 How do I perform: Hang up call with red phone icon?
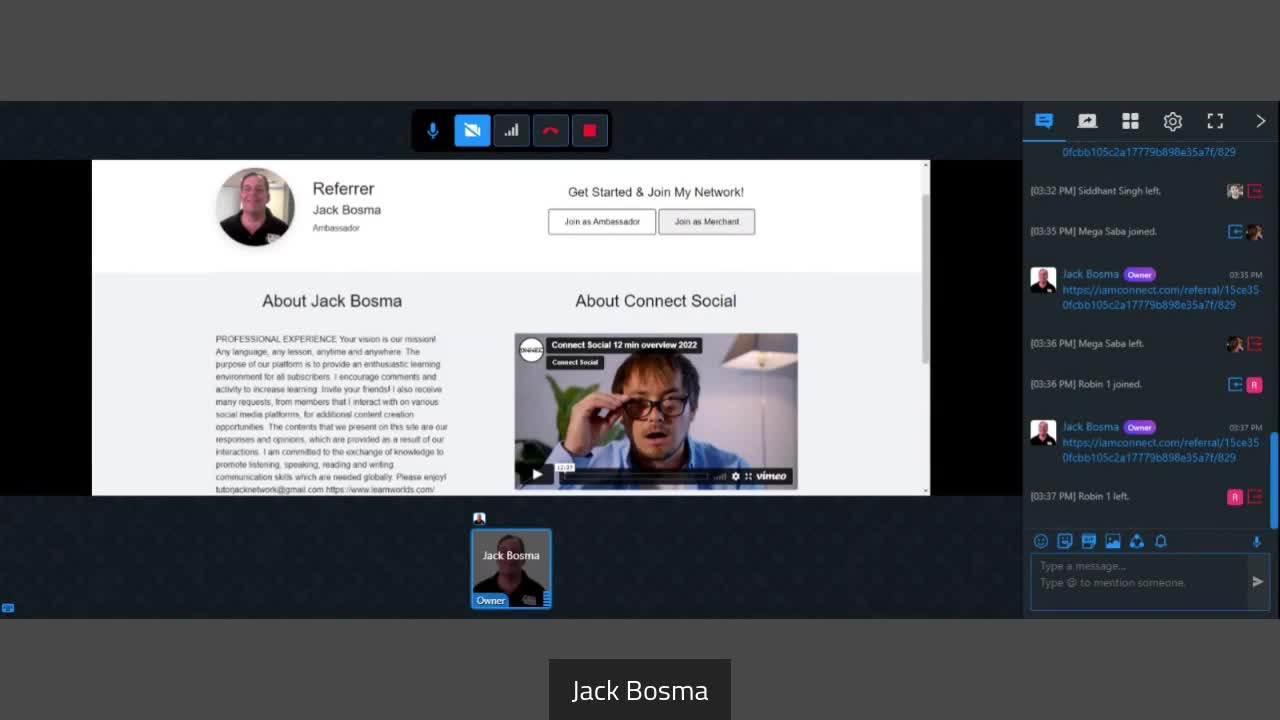(550, 131)
